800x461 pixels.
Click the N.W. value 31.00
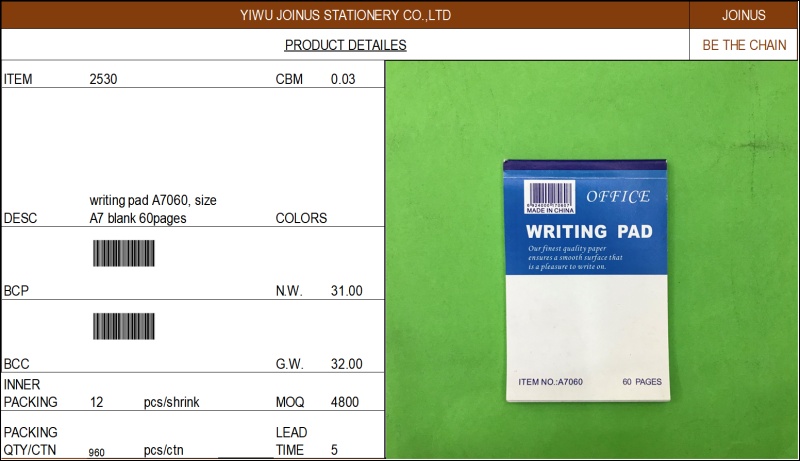tap(346, 291)
